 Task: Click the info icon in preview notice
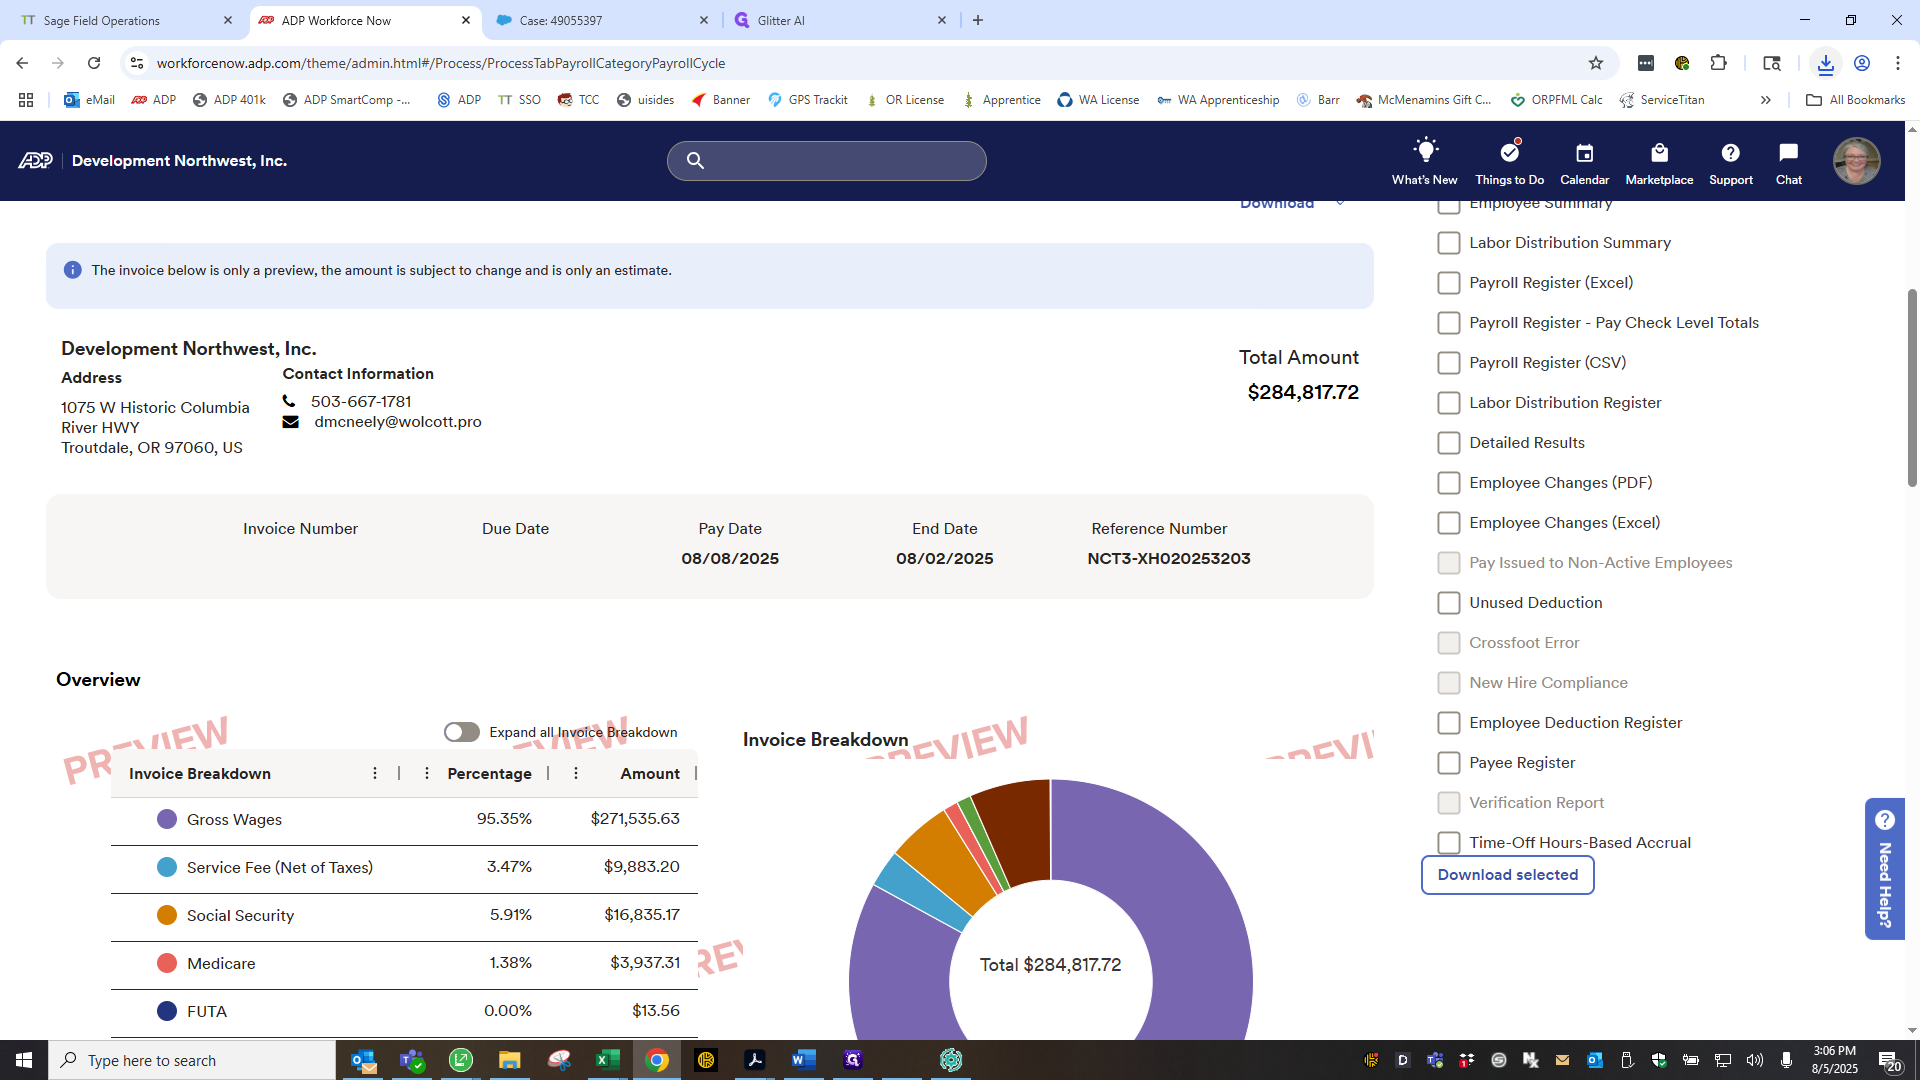[x=72, y=270]
